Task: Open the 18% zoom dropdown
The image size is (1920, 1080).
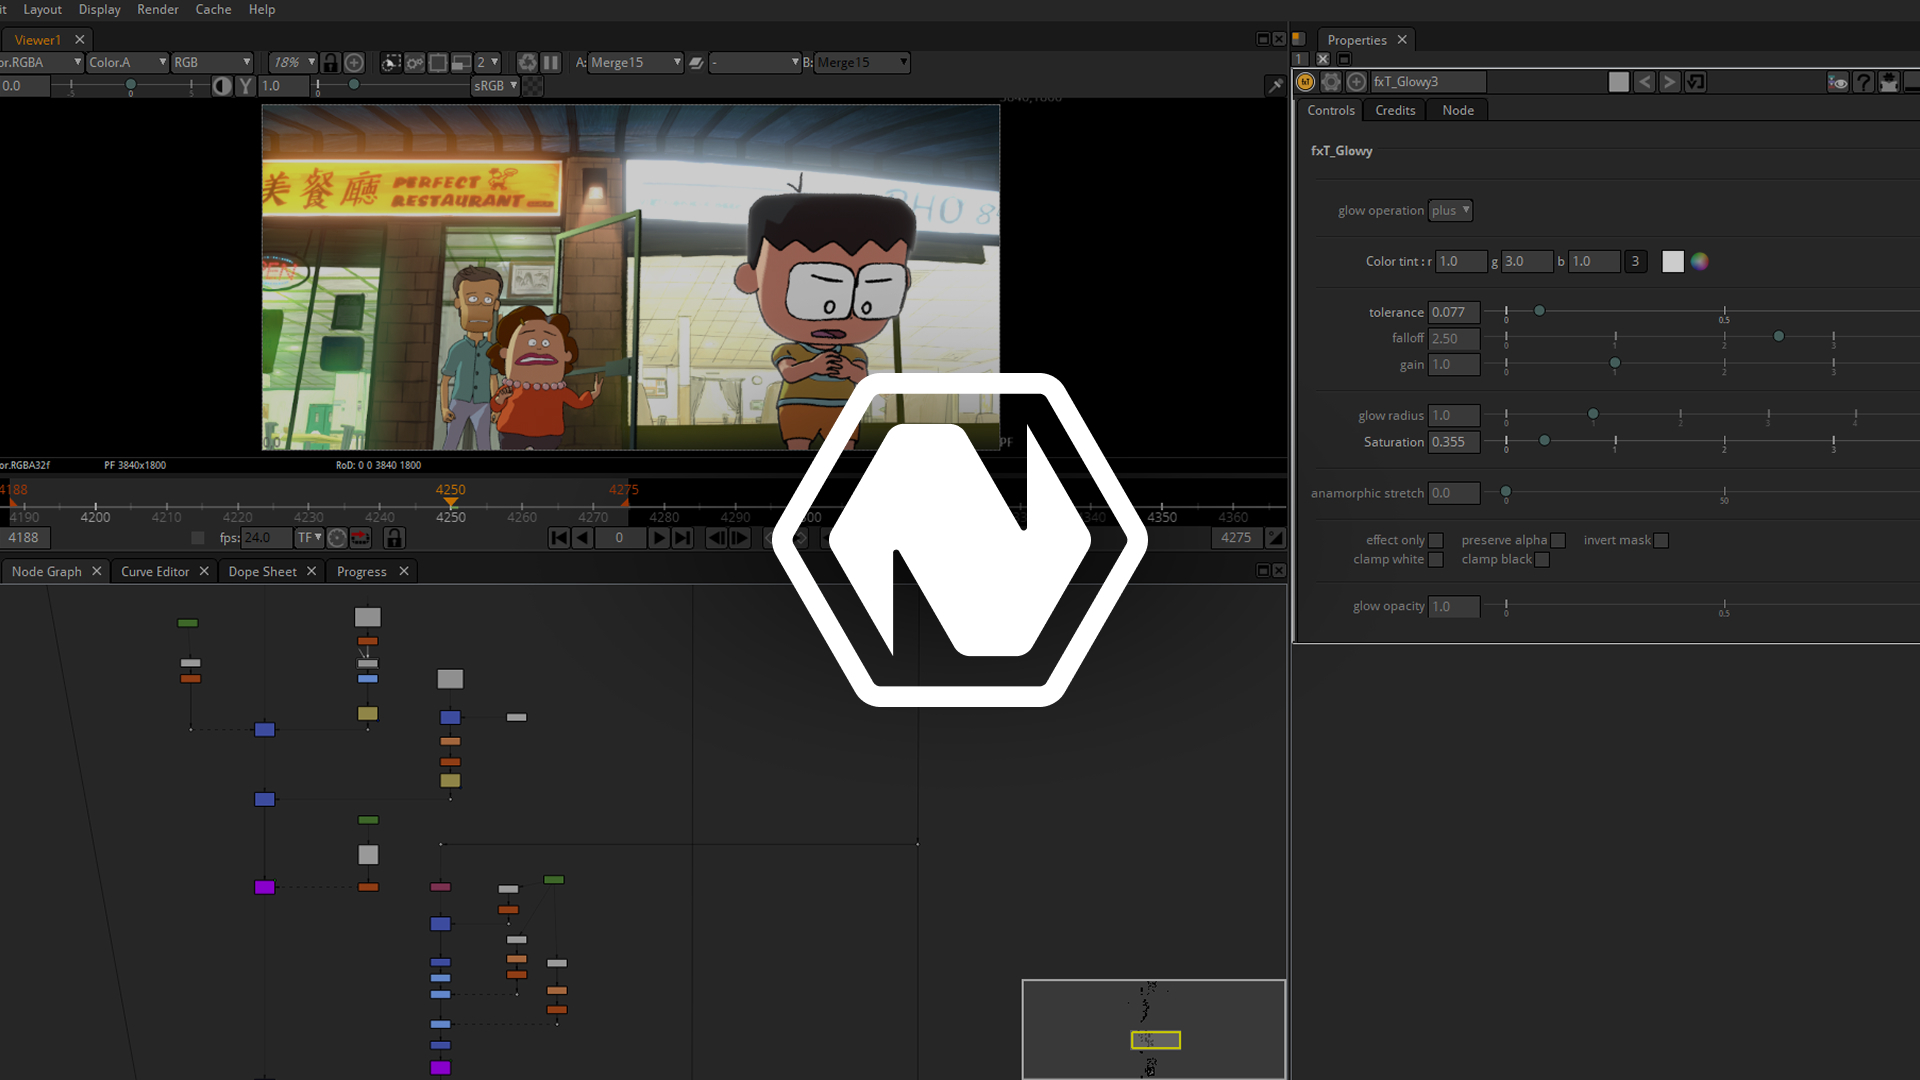Action: click(293, 62)
